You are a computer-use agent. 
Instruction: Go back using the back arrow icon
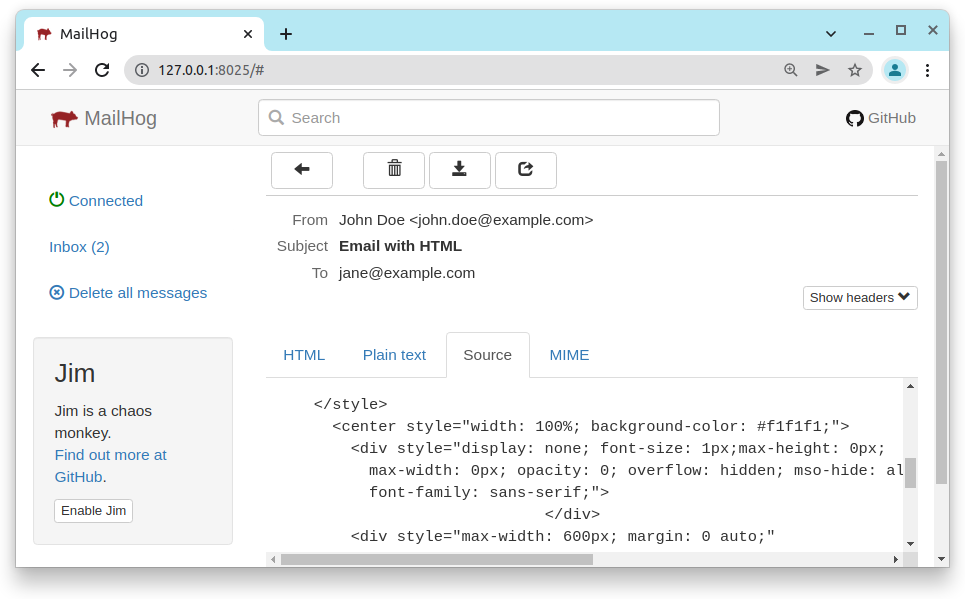(x=301, y=170)
